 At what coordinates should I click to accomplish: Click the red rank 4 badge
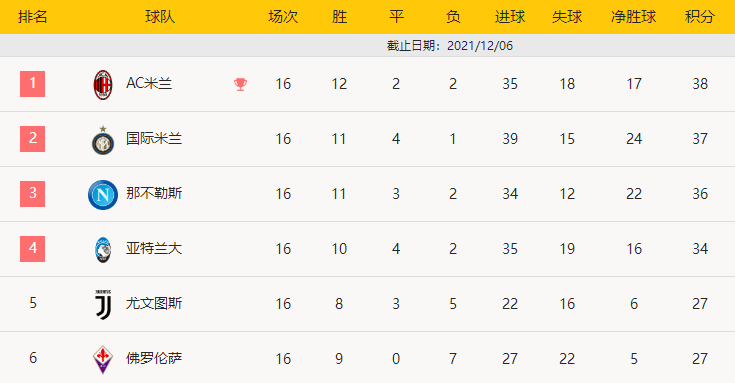[32, 248]
